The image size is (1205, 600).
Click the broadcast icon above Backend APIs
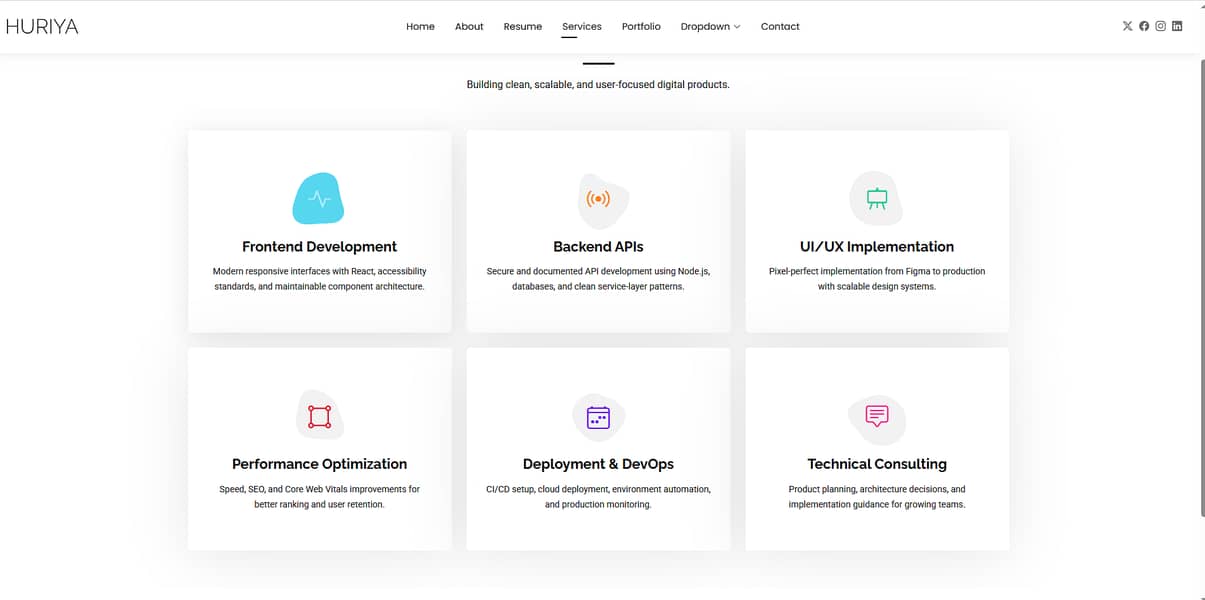(x=597, y=198)
